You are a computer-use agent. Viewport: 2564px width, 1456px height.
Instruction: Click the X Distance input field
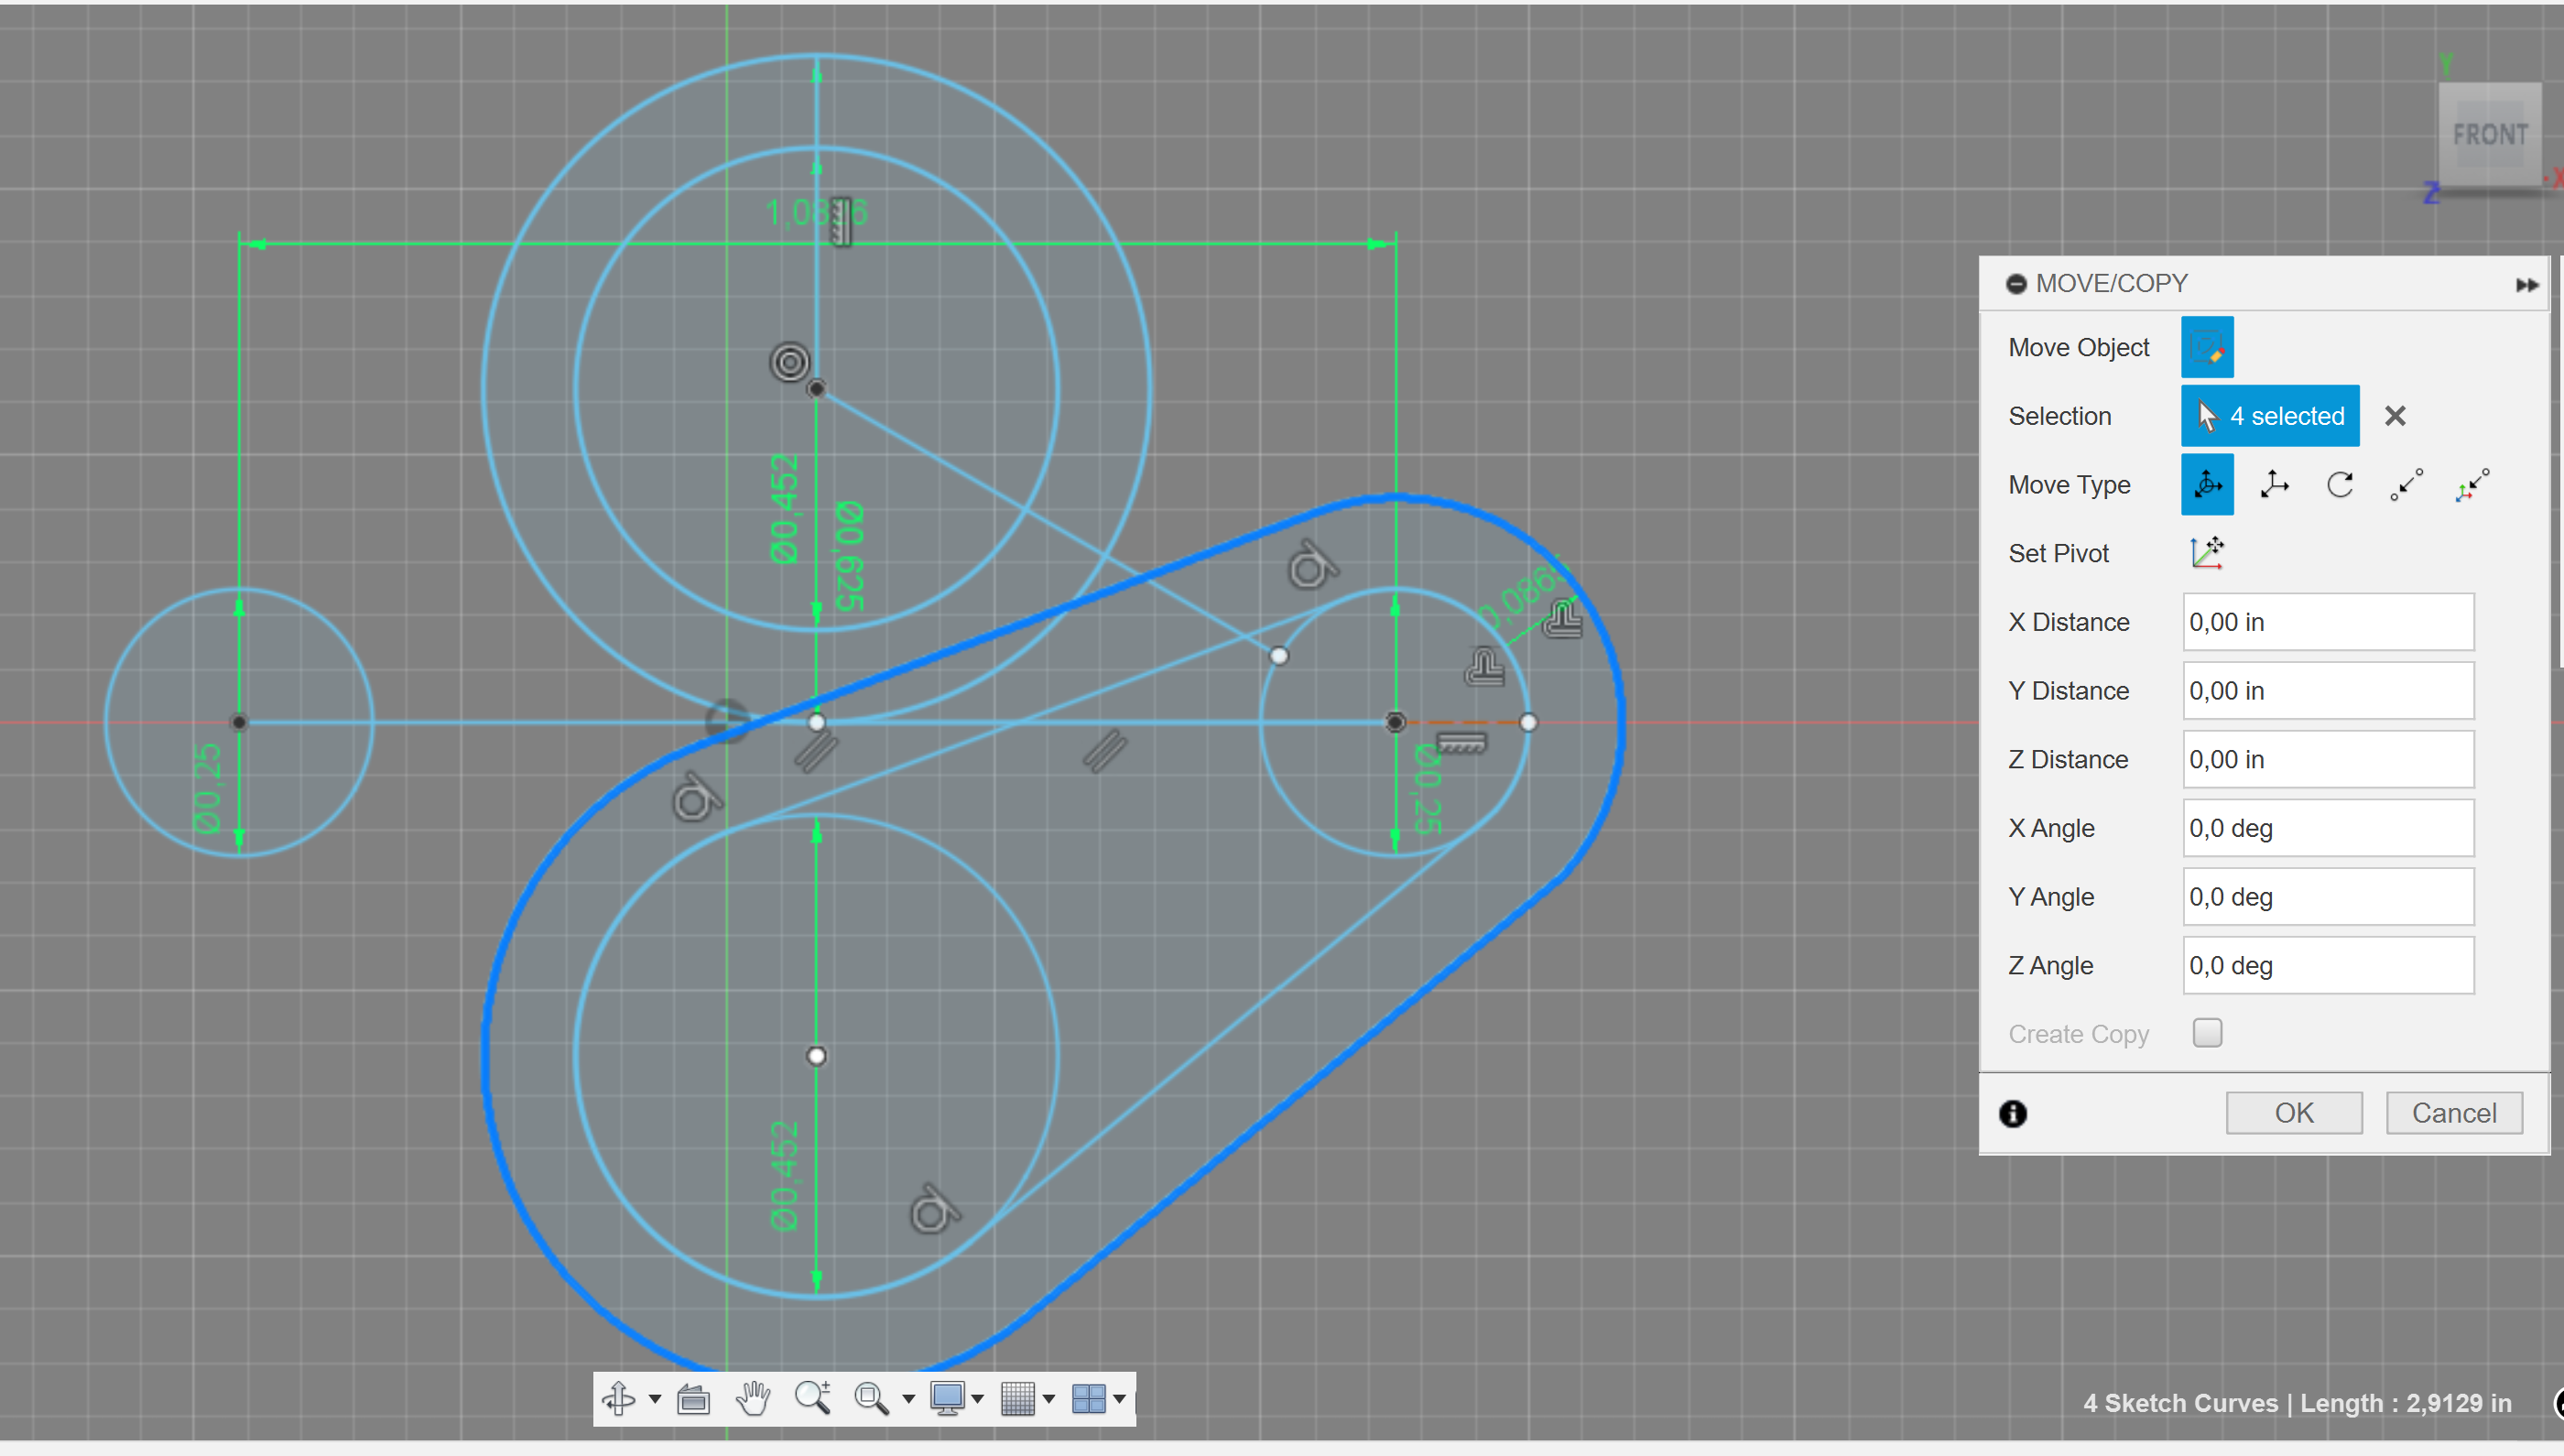[x=2327, y=621]
